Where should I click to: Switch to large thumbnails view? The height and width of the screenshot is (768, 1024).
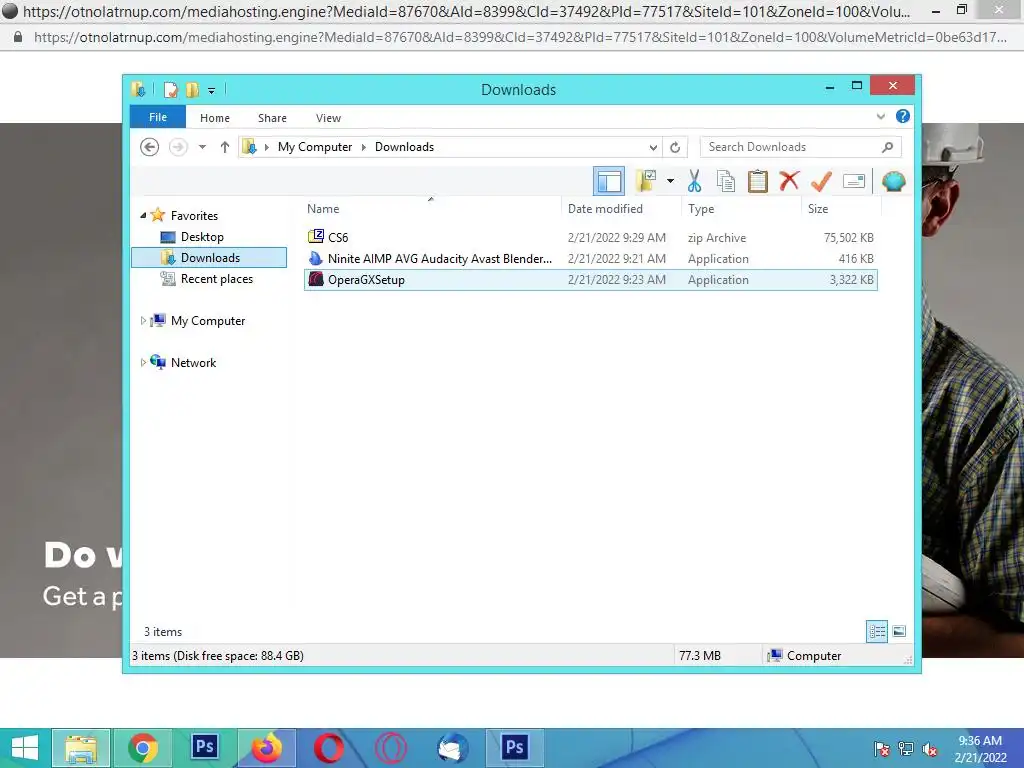(x=899, y=632)
